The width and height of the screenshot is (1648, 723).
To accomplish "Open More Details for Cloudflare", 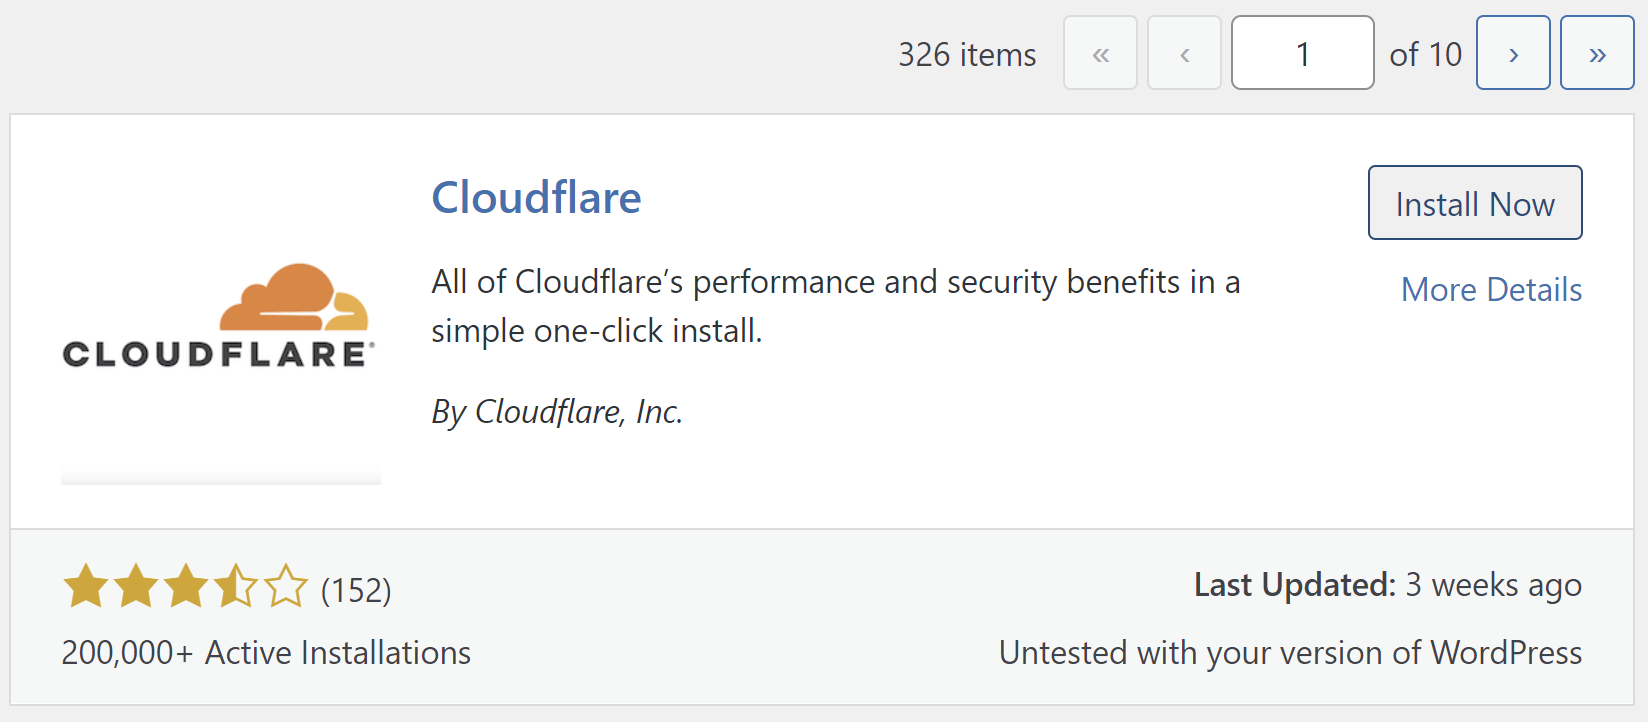I will [1491, 290].
